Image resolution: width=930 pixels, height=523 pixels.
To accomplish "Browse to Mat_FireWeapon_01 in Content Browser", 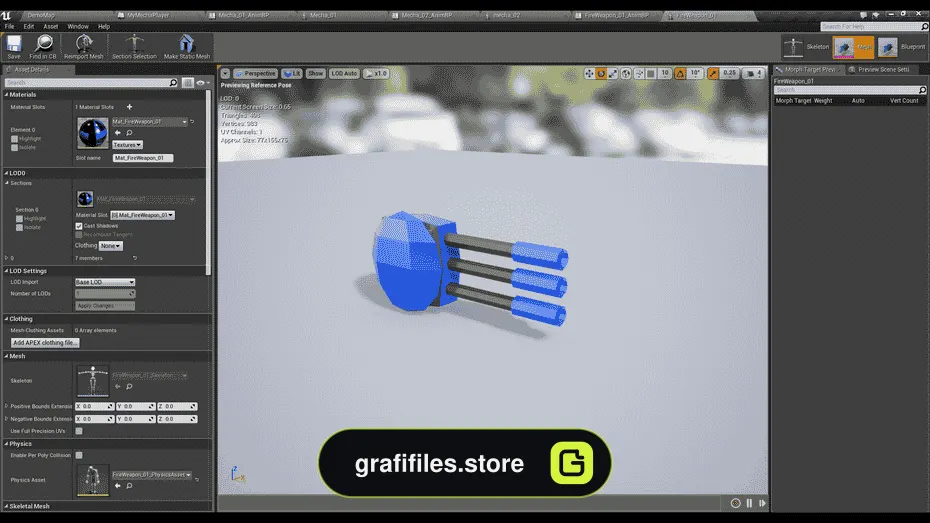I will [x=129, y=133].
